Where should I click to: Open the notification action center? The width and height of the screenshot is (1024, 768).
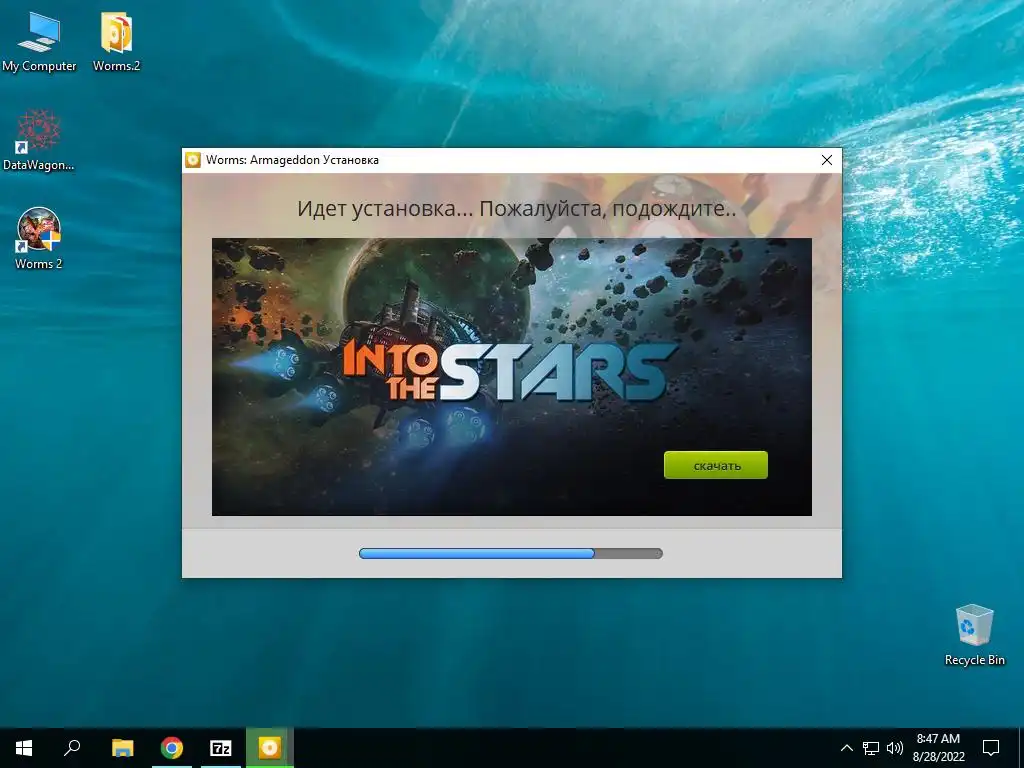(x=991, y=748)
